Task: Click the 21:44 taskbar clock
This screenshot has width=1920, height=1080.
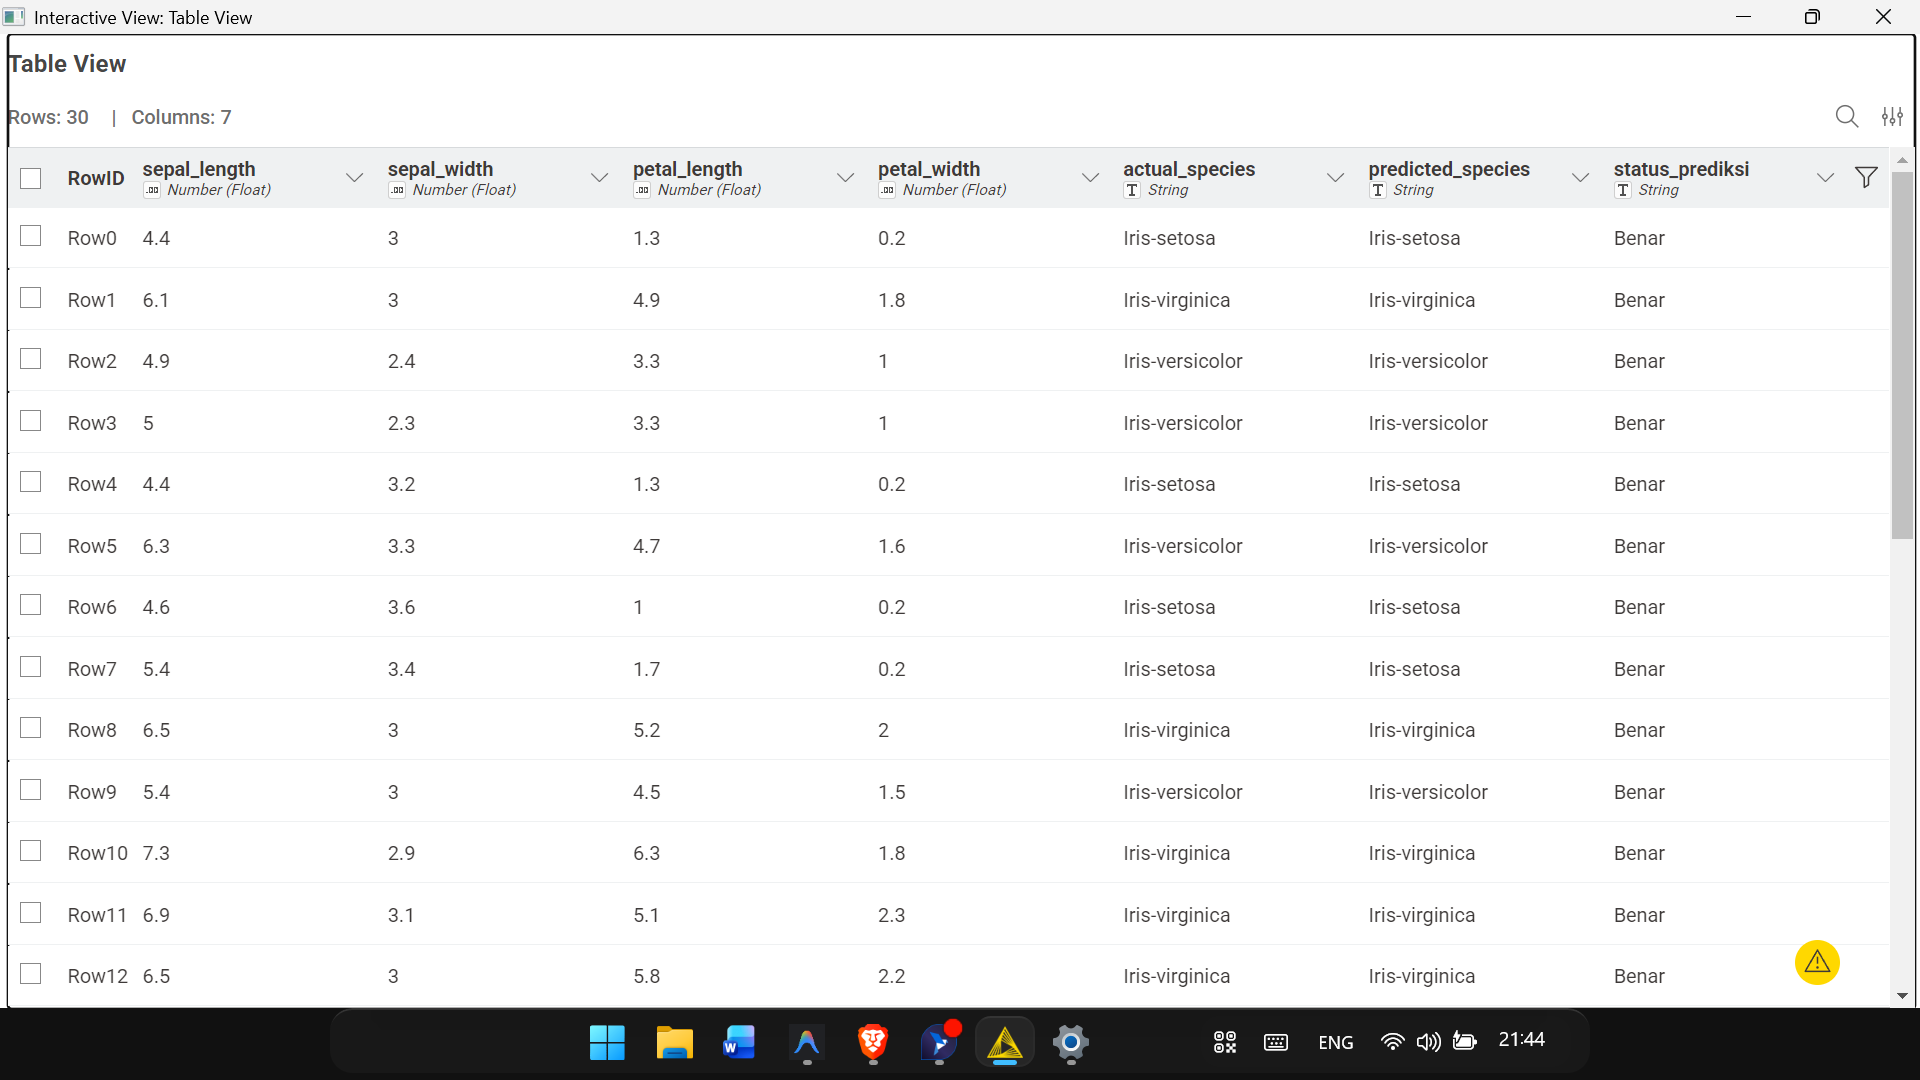Action: (x=1521, y=1040)
